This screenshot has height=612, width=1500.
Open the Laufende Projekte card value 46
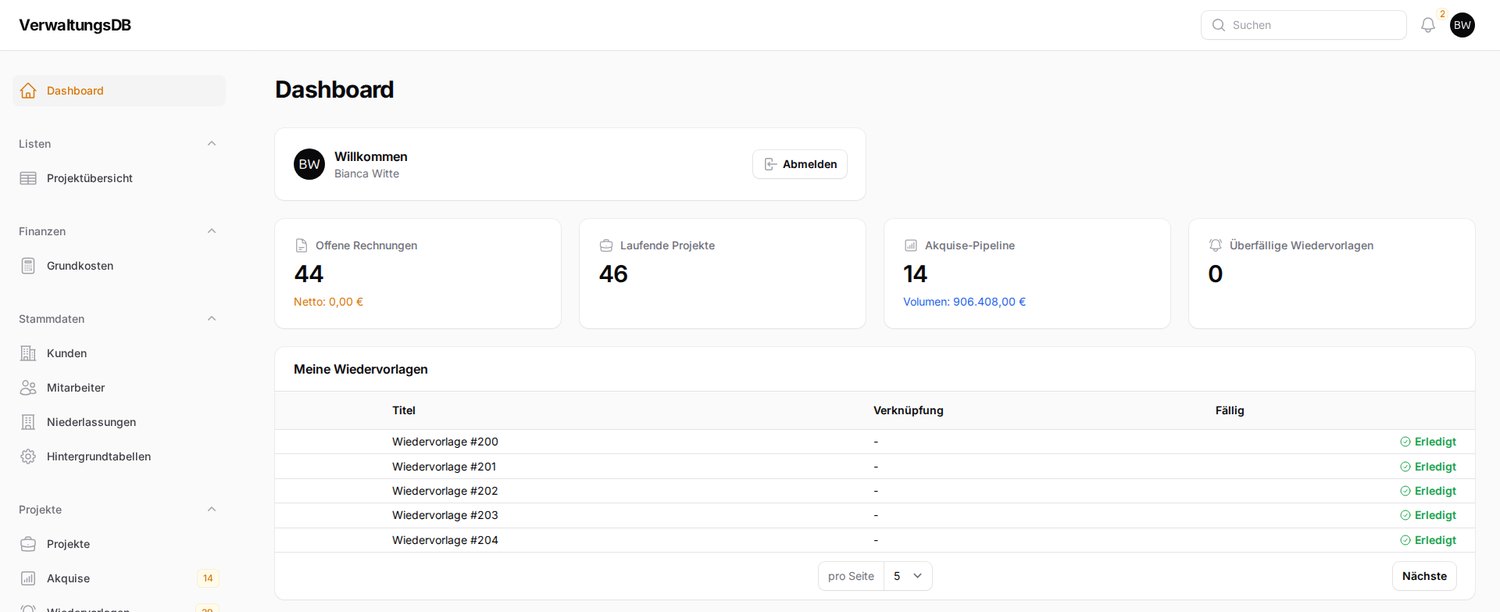pos(613,274)
